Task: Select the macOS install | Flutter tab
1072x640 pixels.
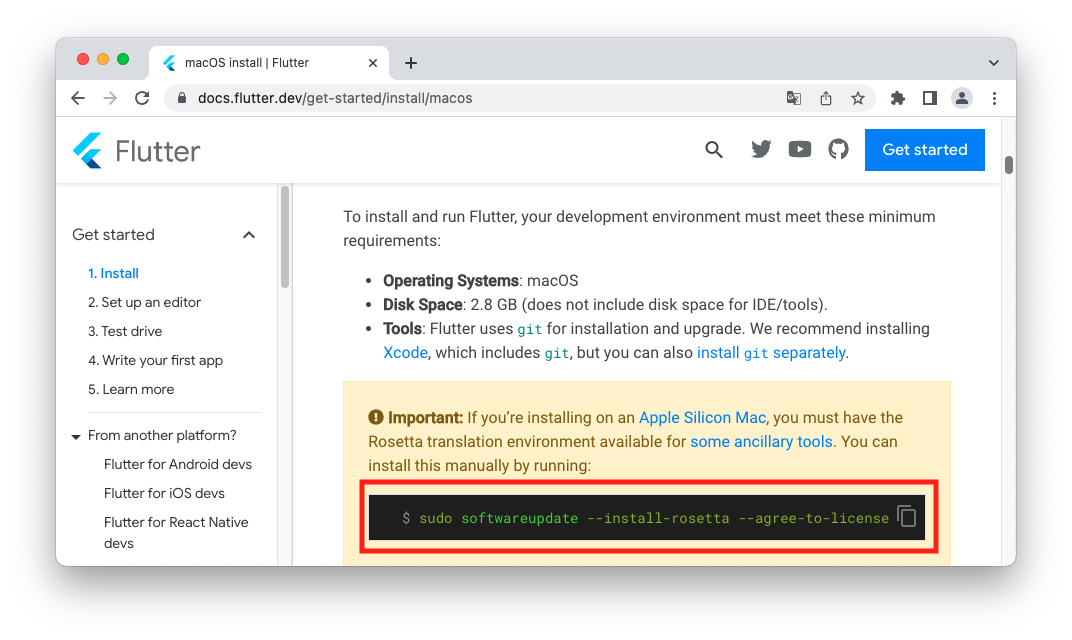Action: [269, 63]
